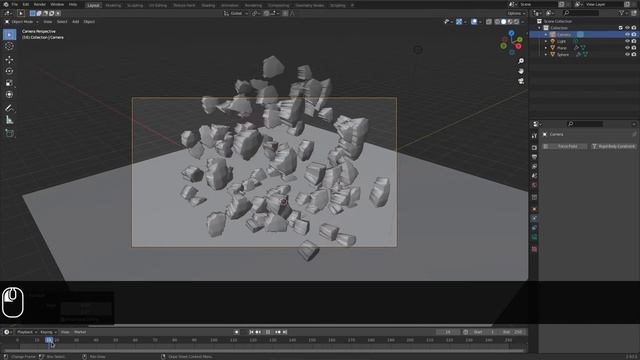Screen dimensions: 640x360
Task: Toggle camera view with the camera icon
Action: pyautogui.click(x=521, y=81)
